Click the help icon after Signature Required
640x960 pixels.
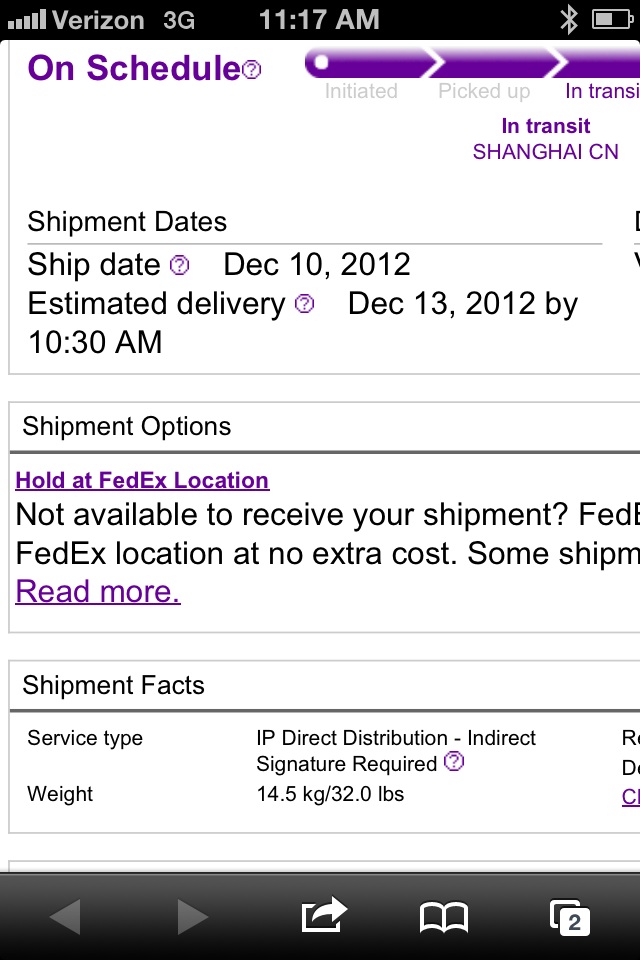click(454, 763)
